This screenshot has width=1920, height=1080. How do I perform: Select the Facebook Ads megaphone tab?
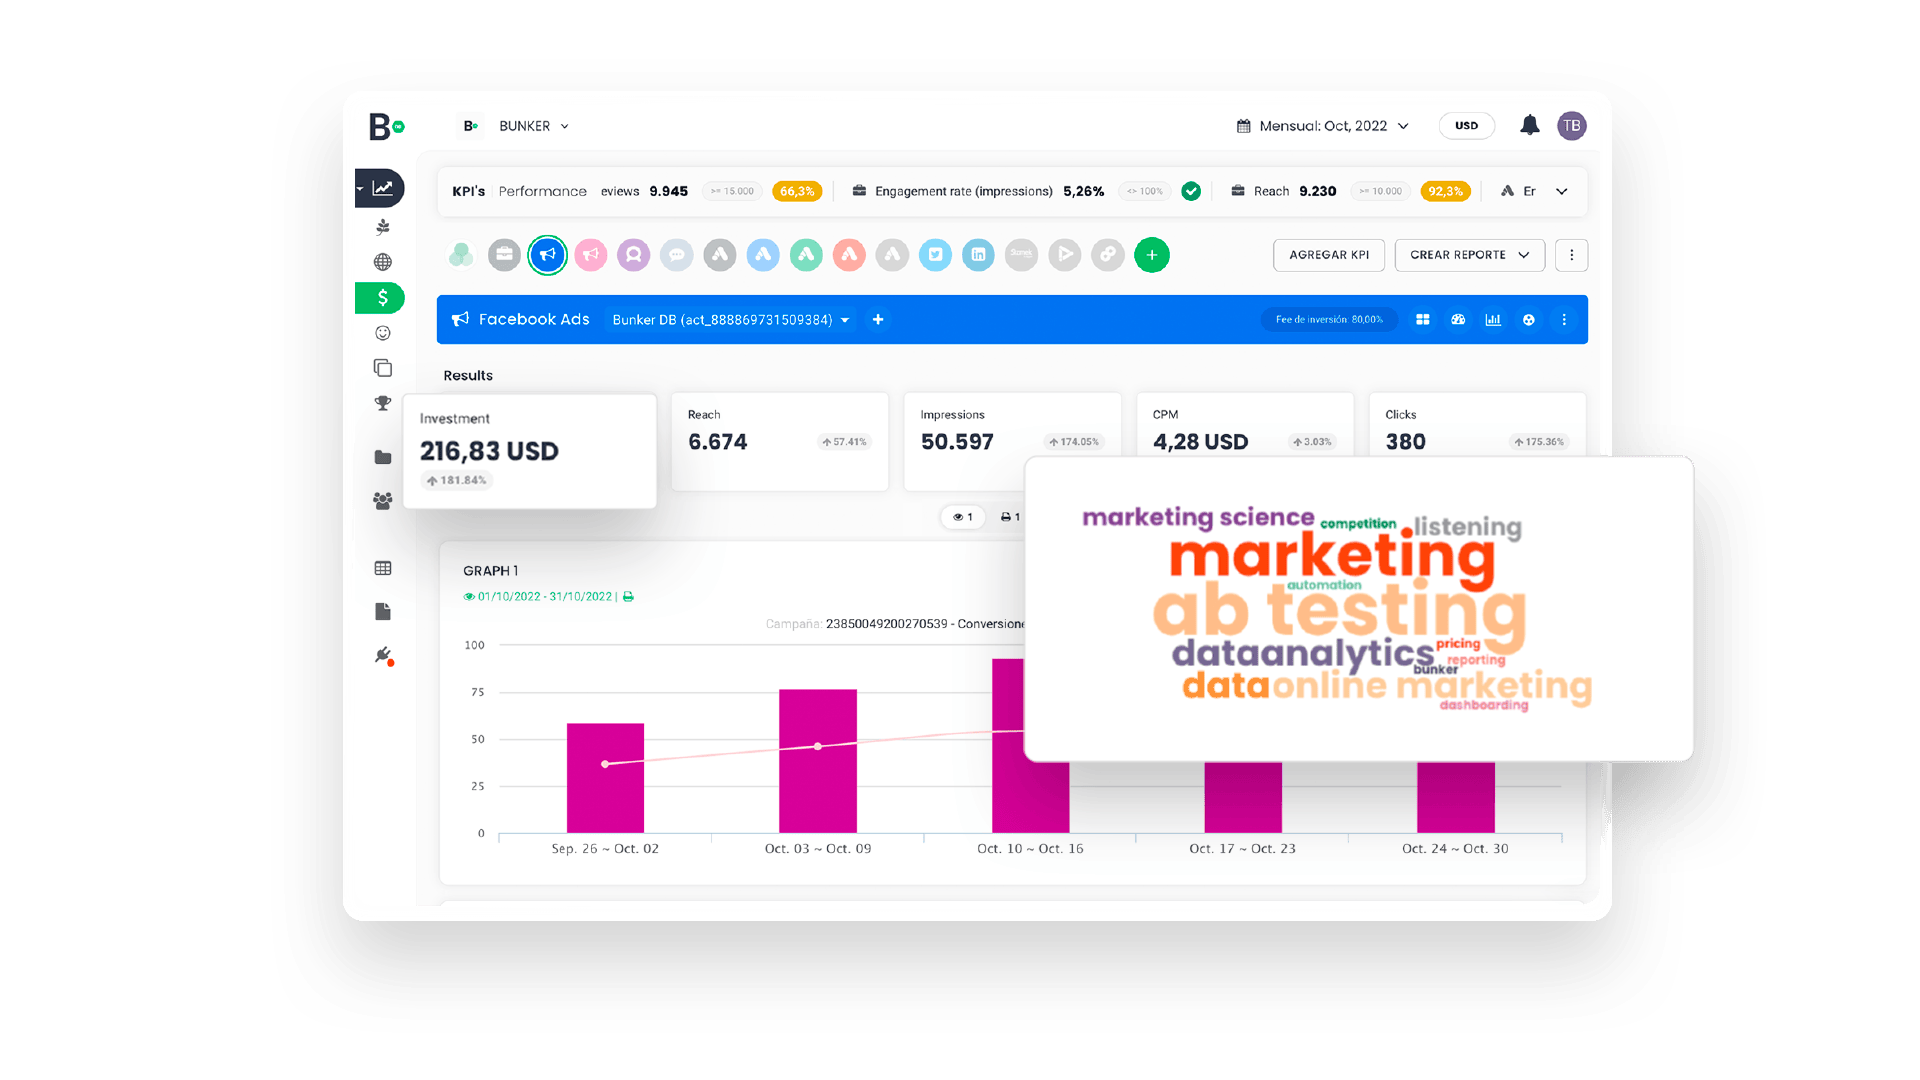(547, 255)
